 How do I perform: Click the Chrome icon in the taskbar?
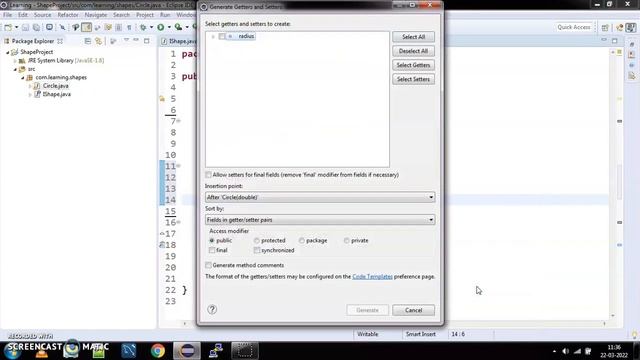point(158,351)
